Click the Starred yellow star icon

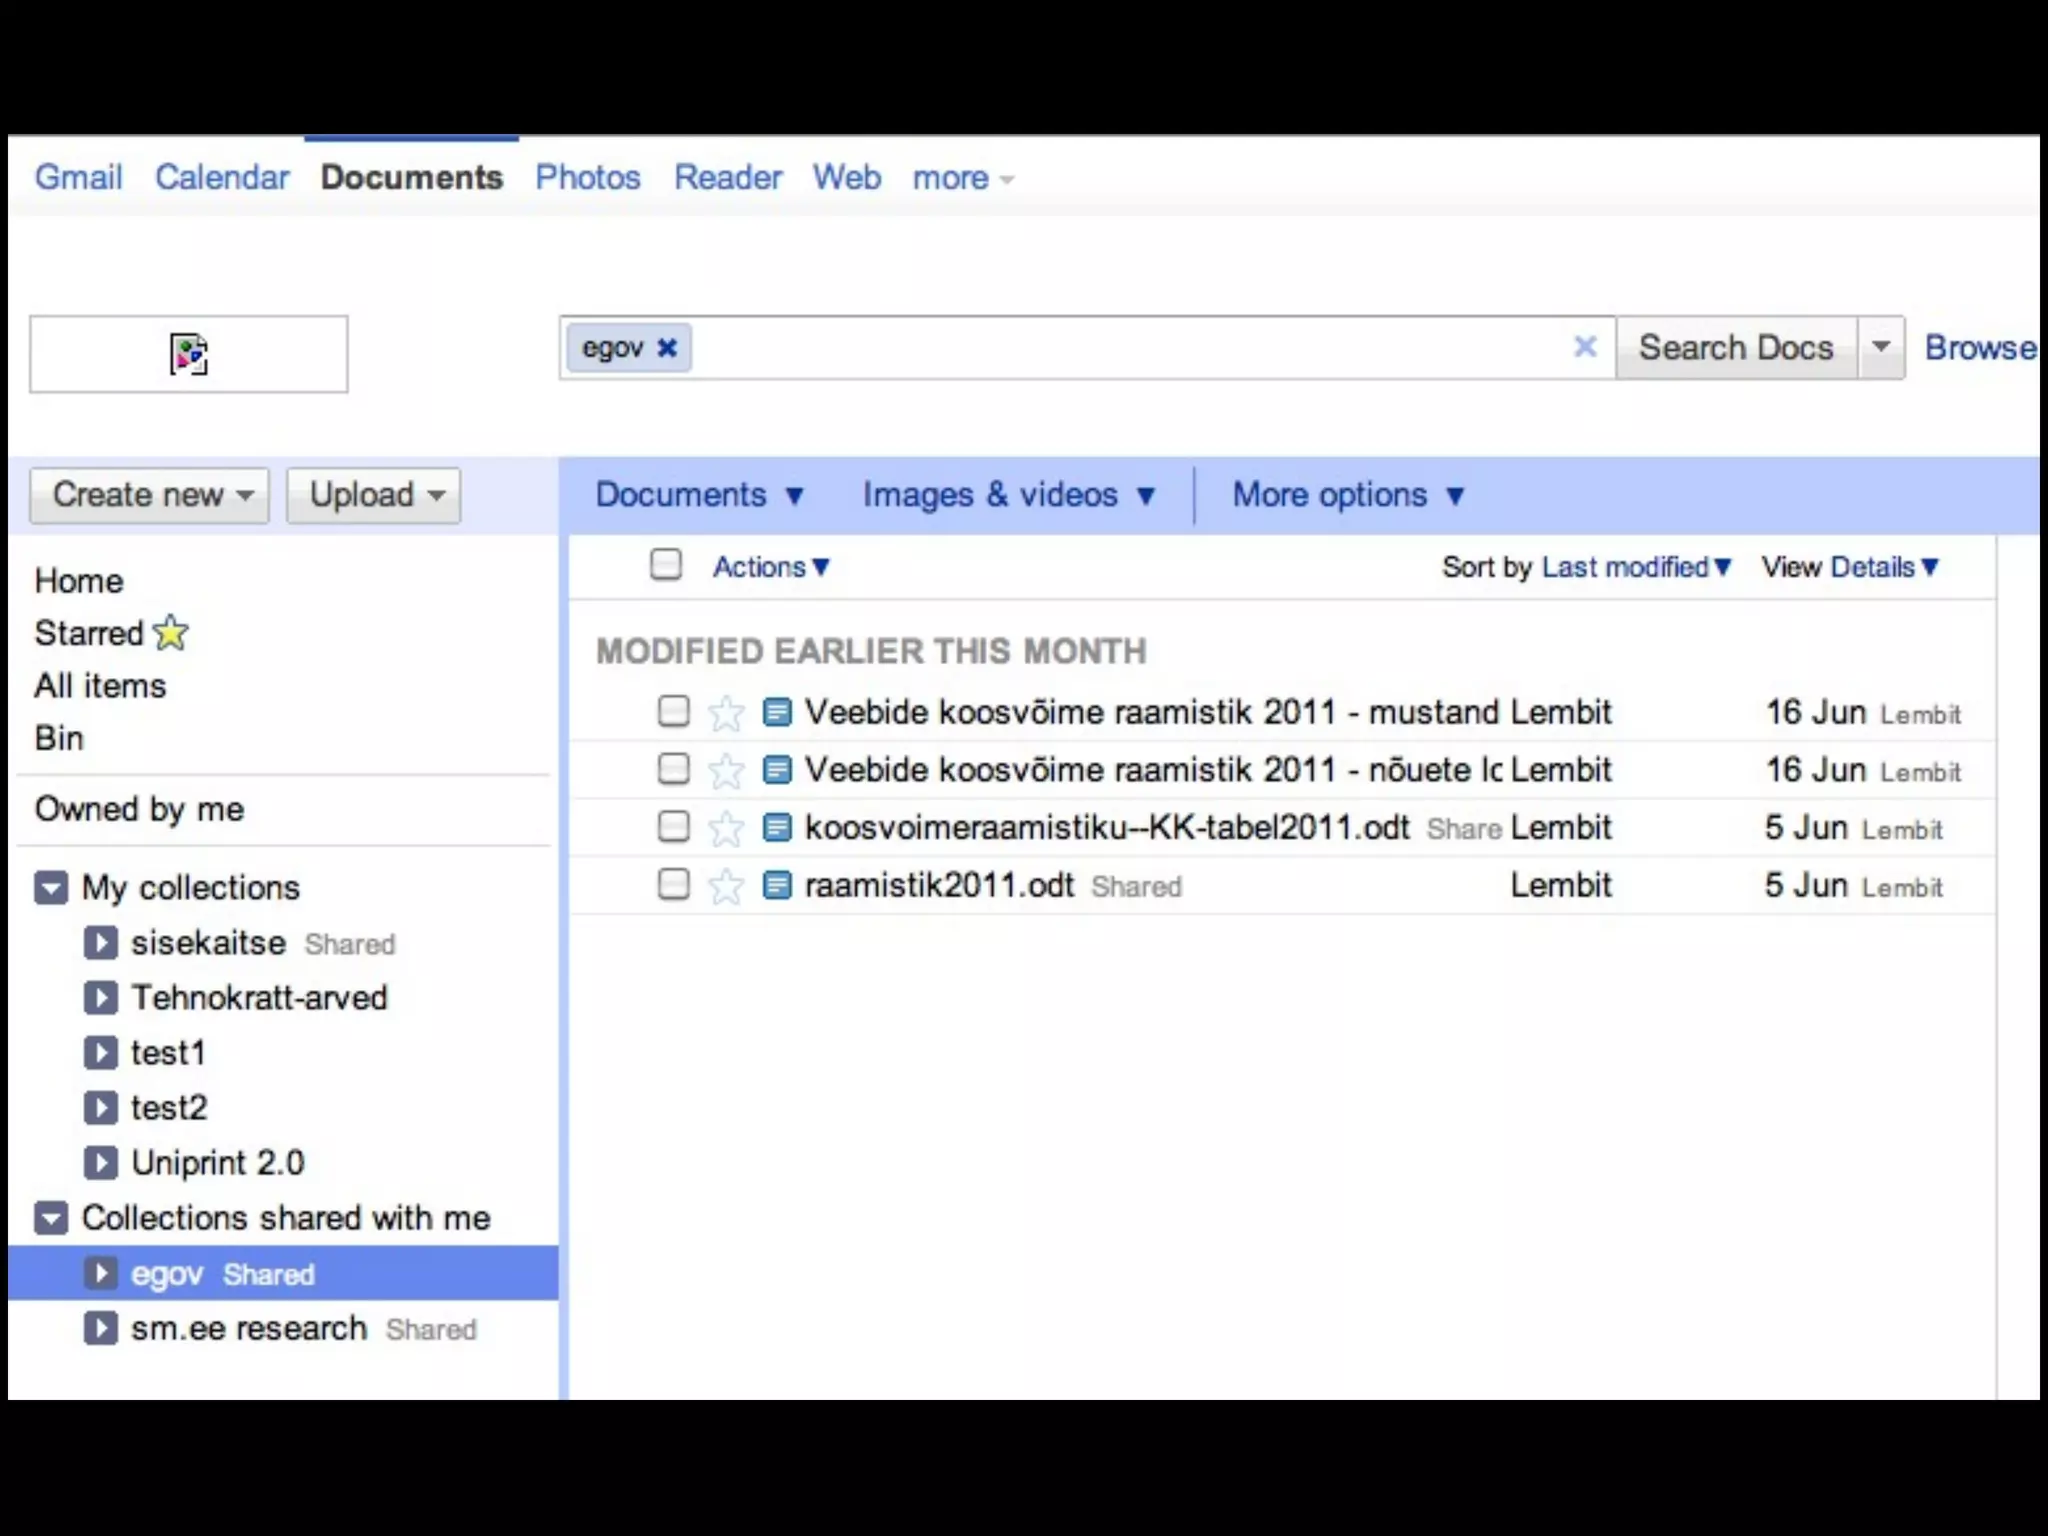pyautogui.click(x=171, y=632)
